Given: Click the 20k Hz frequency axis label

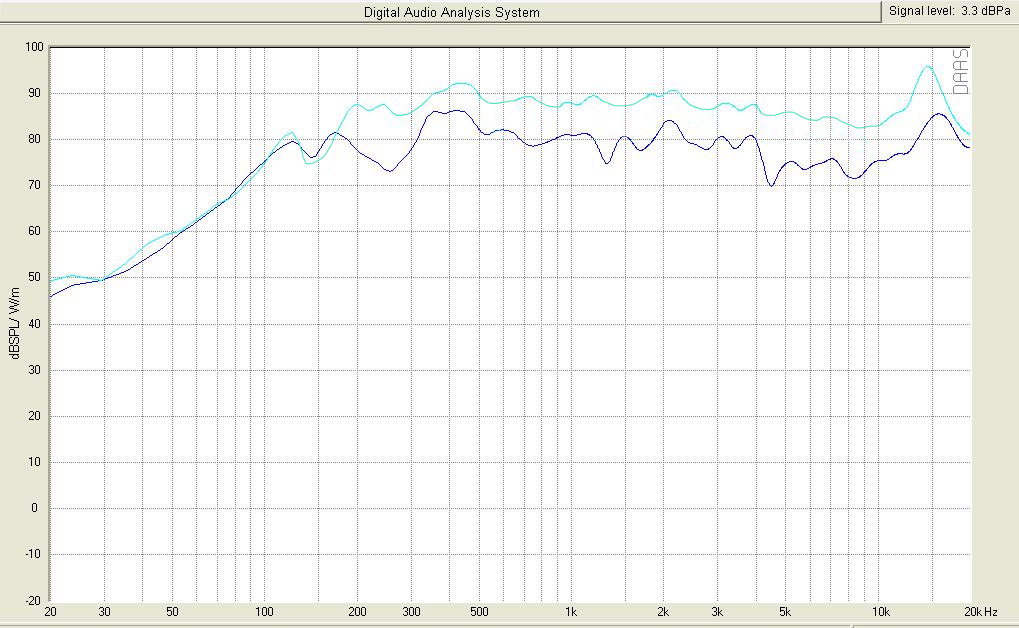Looking at the screenshot, I should pyautogui.click(x=981, y=612).
